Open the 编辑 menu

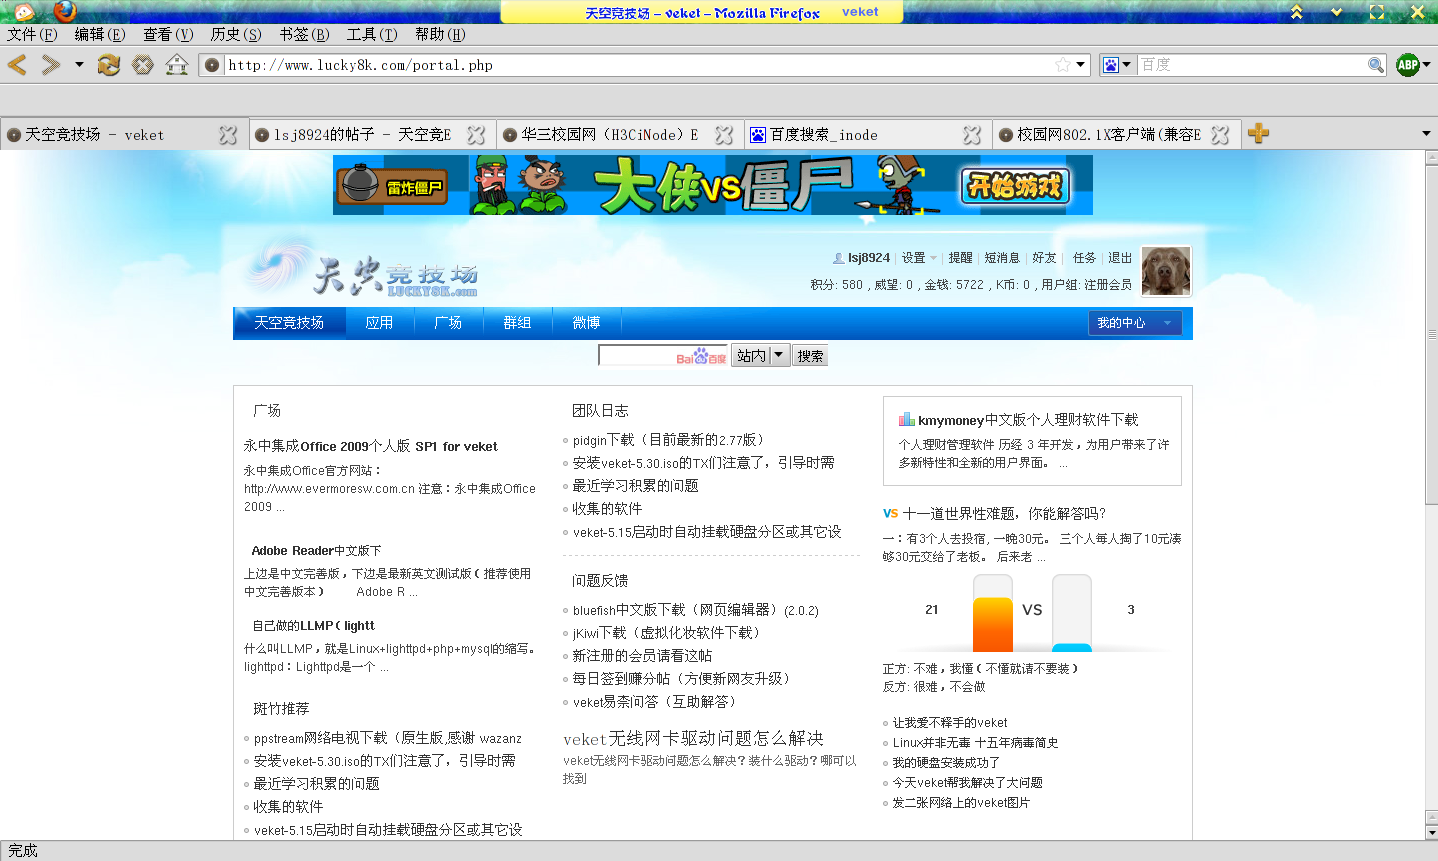click(100, 34)
